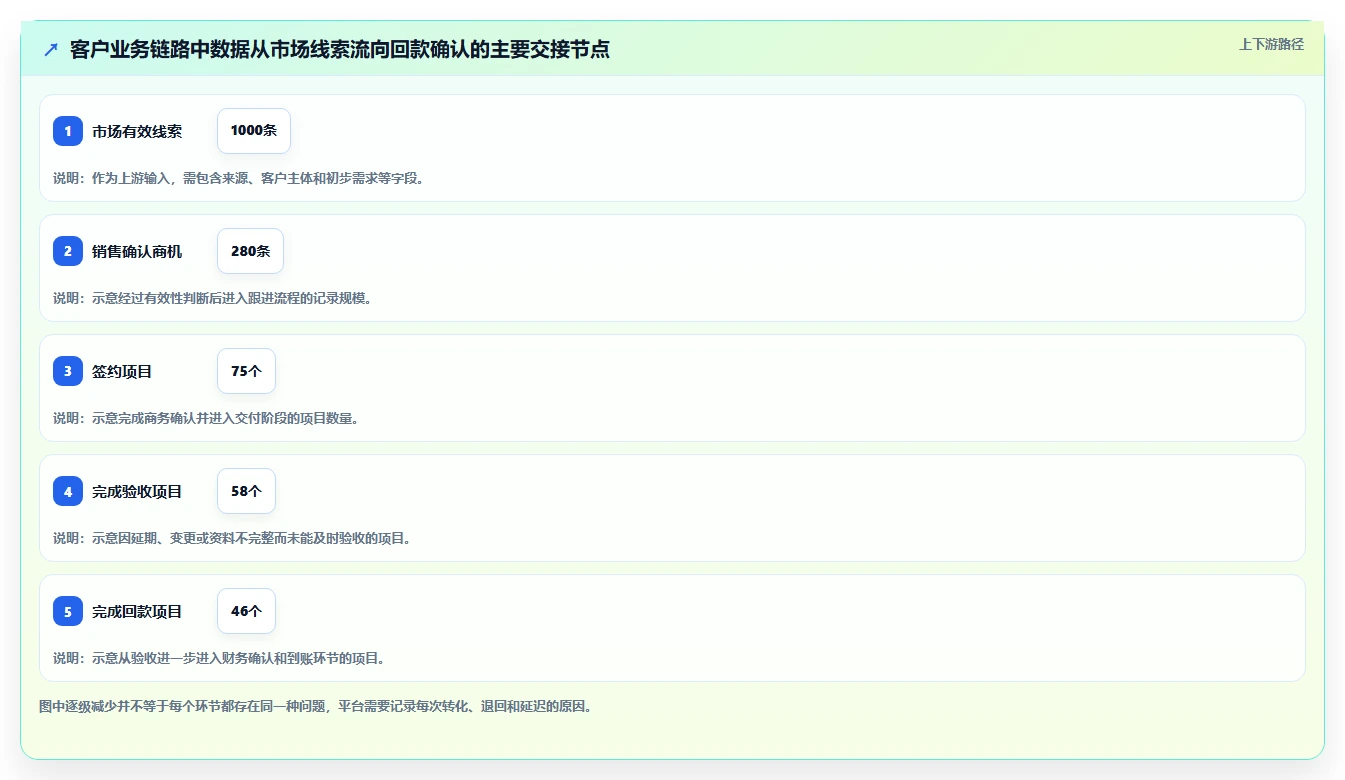
Task: Click the note 作为上游输入，需包含来源
Action: coord(238,178)
